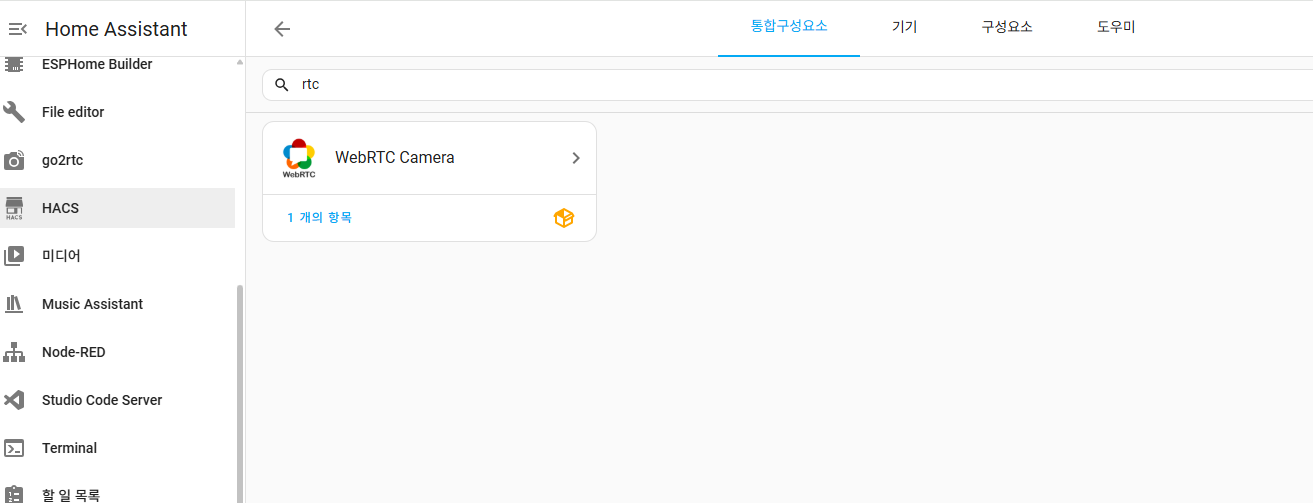The height and width of the screenshot is (503, 1313).
Task: Click the Studio Code Server VS Code icon
Action: pos(14,400)
